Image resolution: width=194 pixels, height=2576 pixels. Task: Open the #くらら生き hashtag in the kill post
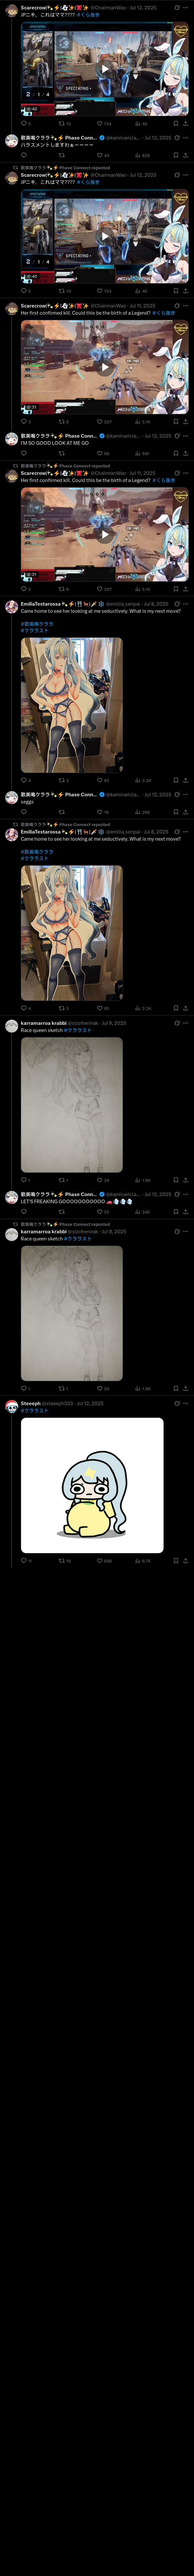pos(164,313)
